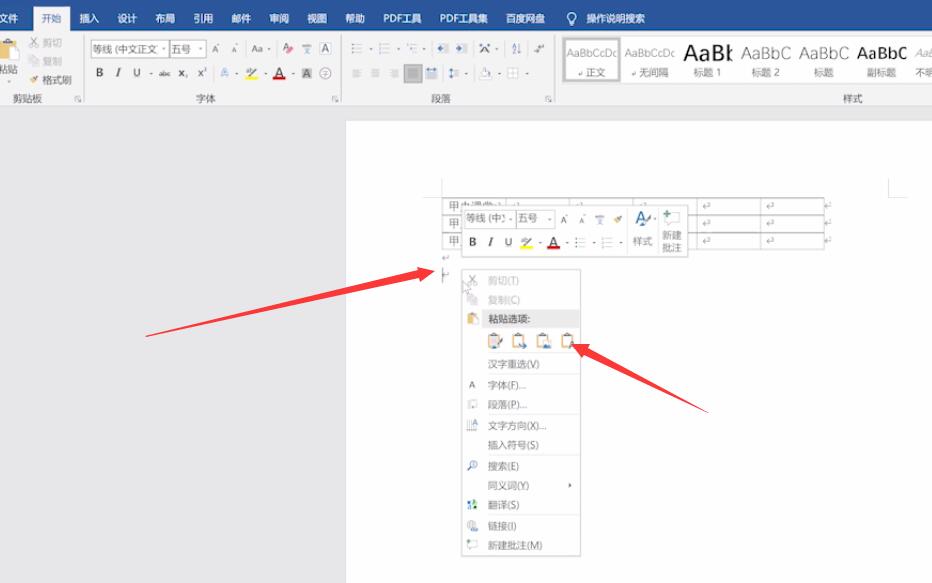932x583 pixels.
Task: Choose Keep Source Formatting paste option icon
Action: tap(495, 341)
